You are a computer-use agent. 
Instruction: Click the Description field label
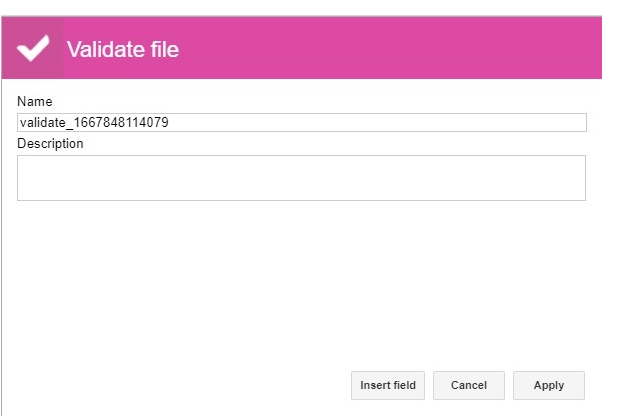(x=50, y=144)
